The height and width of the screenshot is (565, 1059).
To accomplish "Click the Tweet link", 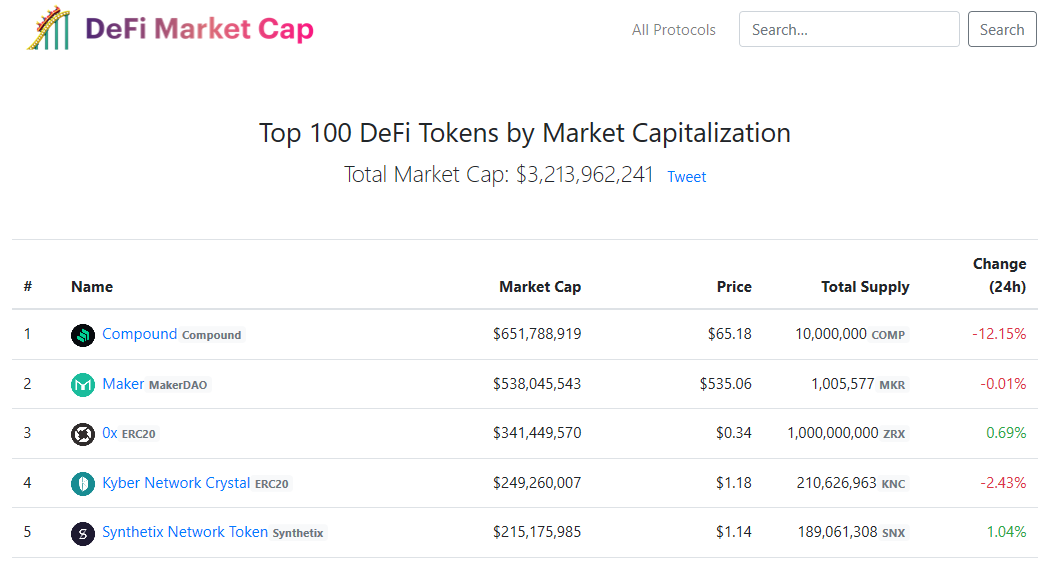I will point(686,177).
